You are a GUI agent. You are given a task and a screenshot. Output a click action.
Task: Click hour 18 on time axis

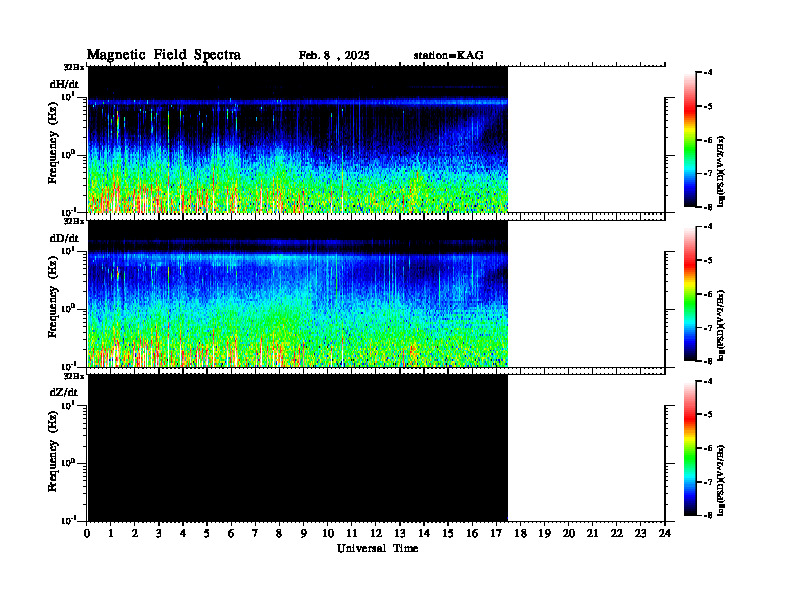[x=520, y=533]
